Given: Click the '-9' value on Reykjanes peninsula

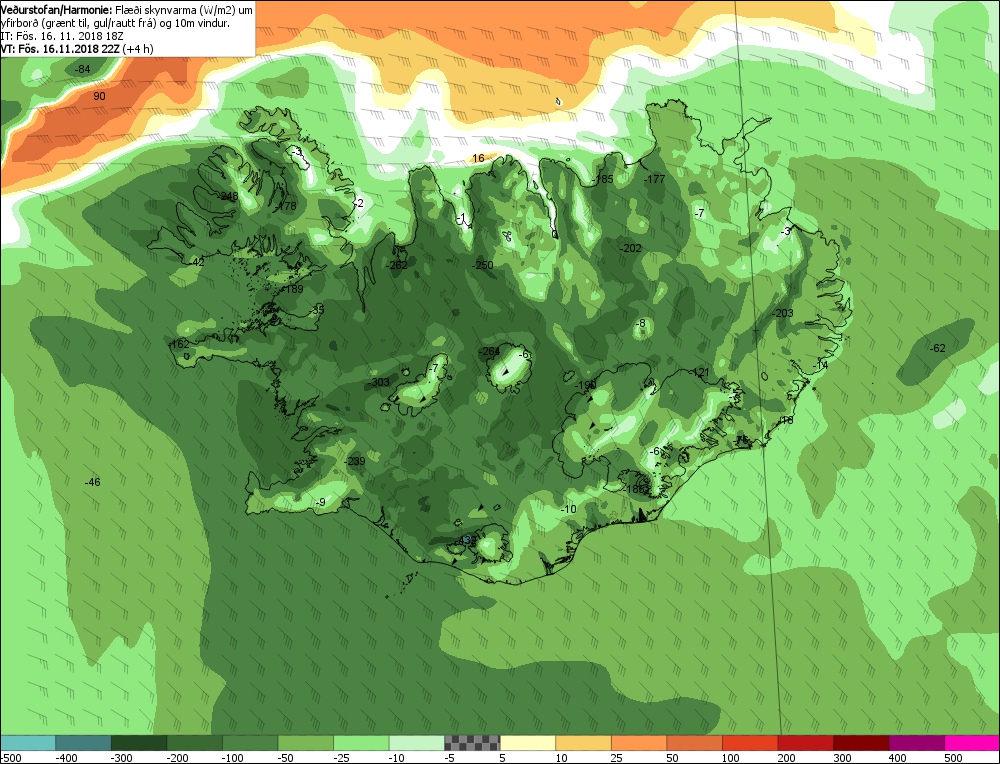Looking at the screenshot, I should click(x=321, y=503).
